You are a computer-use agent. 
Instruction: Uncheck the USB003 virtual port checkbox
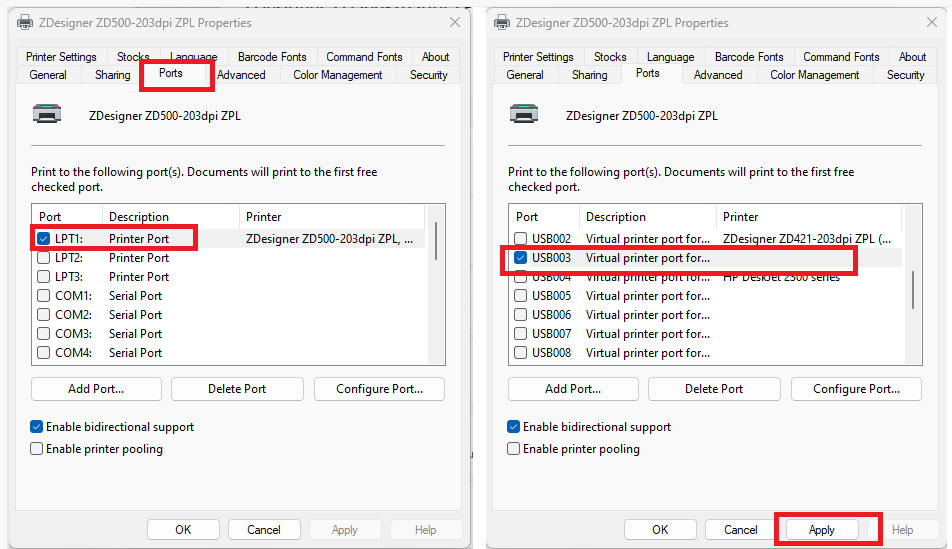click(521, 258)
